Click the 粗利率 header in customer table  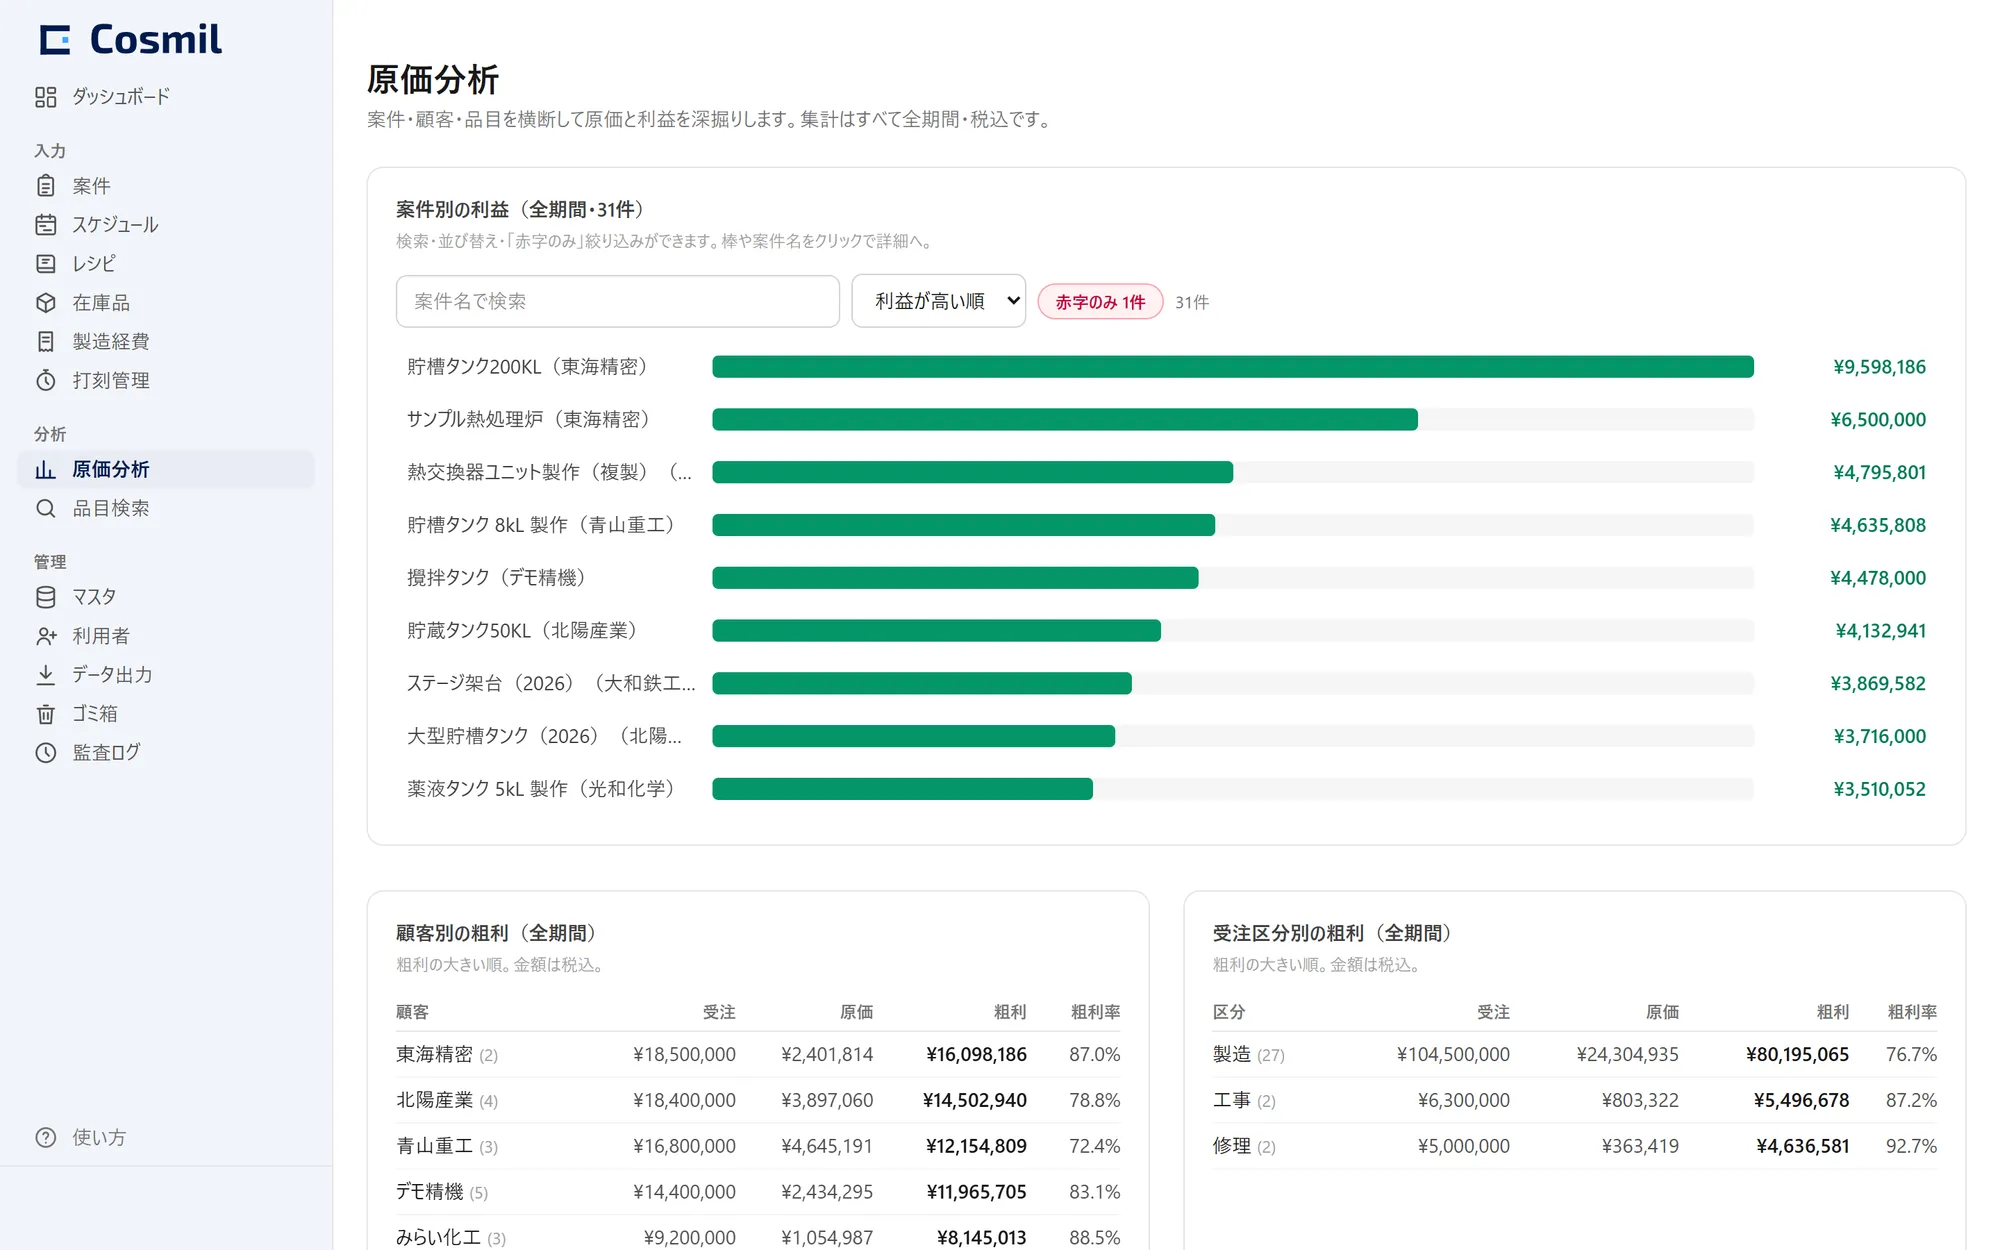click(1095, 1012)
